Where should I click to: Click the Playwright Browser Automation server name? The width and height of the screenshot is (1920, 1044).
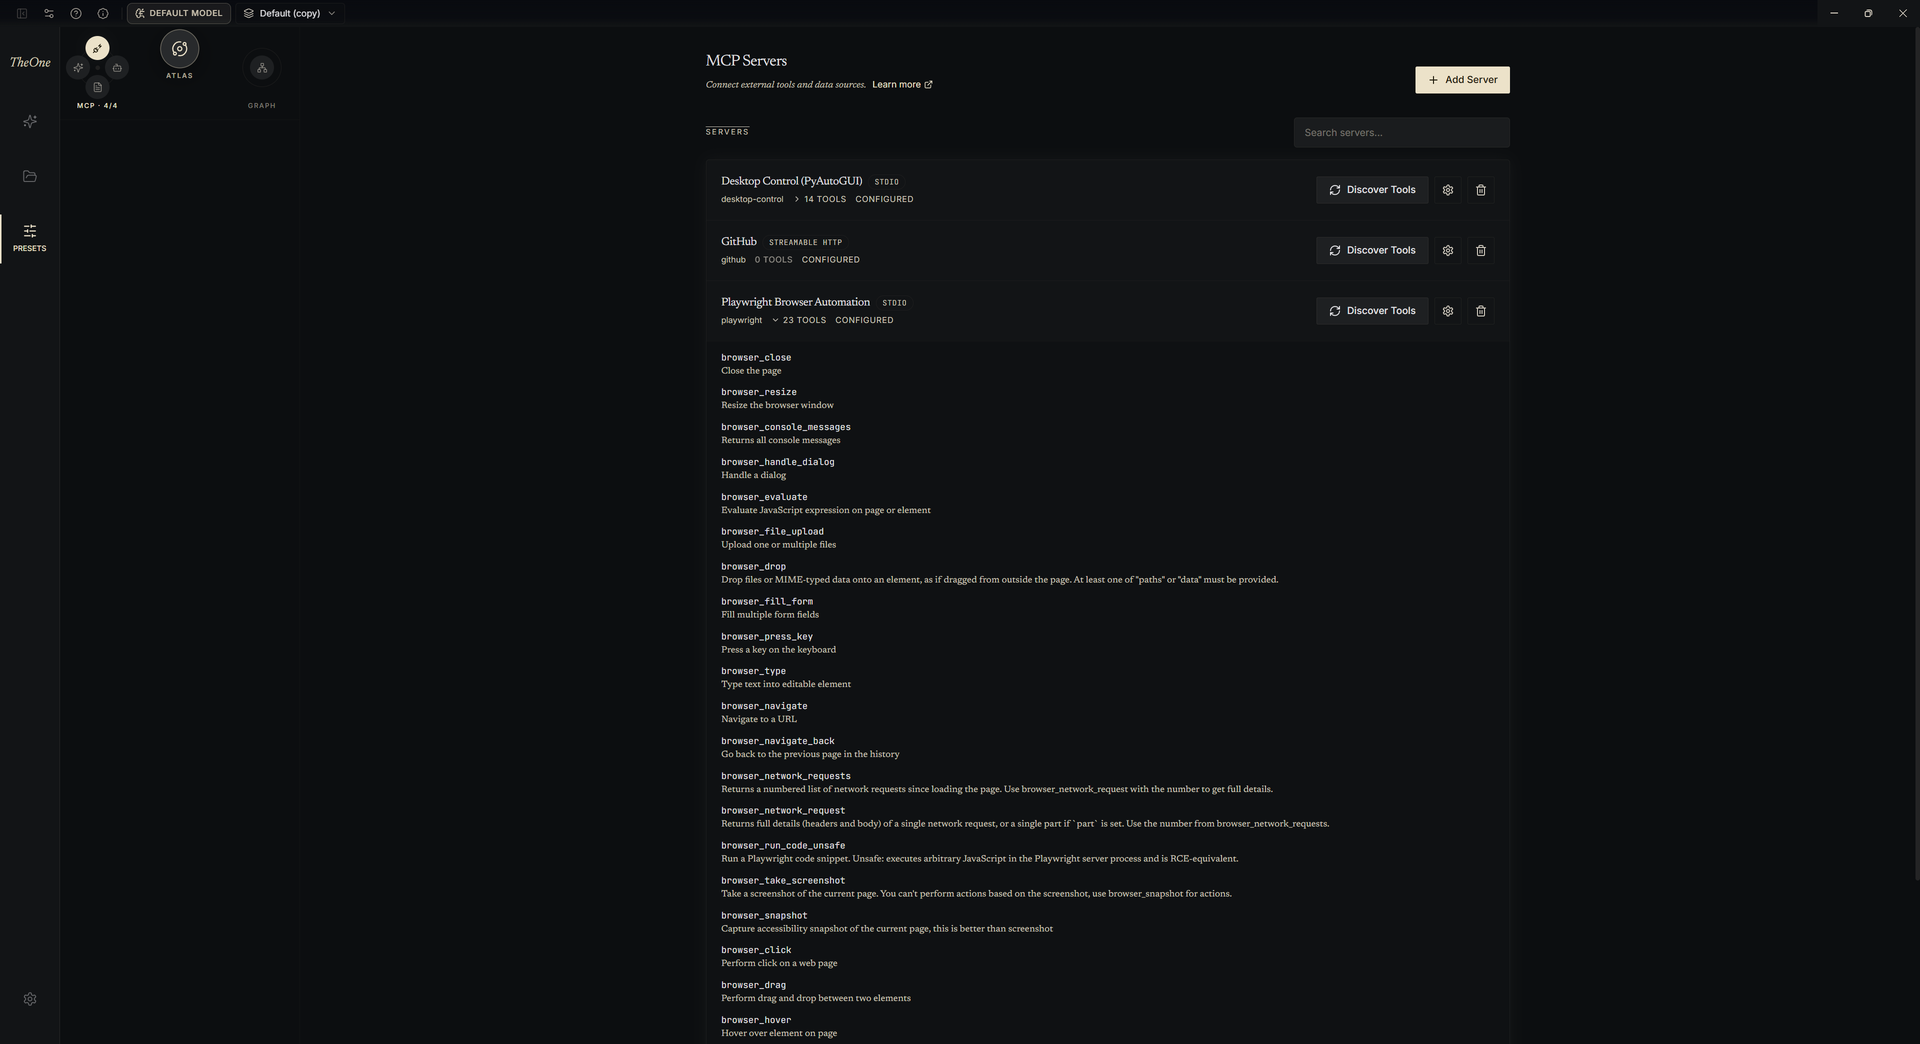click(795, 302)
